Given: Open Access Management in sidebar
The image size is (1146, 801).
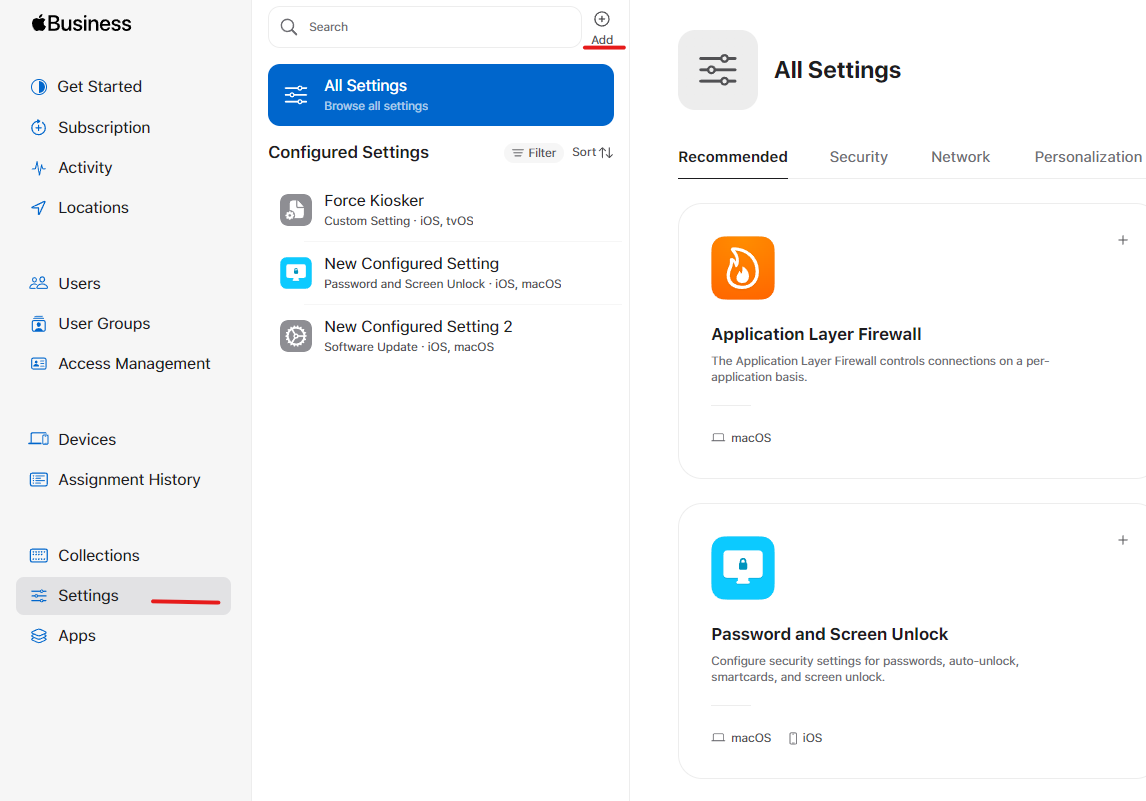Looking at the screenshot, I should pyautogui.click(x=134, y=364).
